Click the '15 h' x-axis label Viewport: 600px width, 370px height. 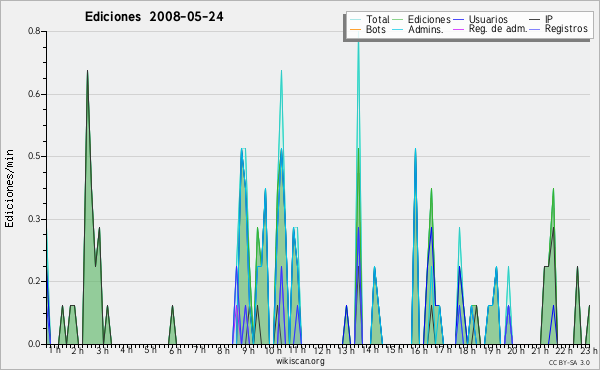point(394,350)
